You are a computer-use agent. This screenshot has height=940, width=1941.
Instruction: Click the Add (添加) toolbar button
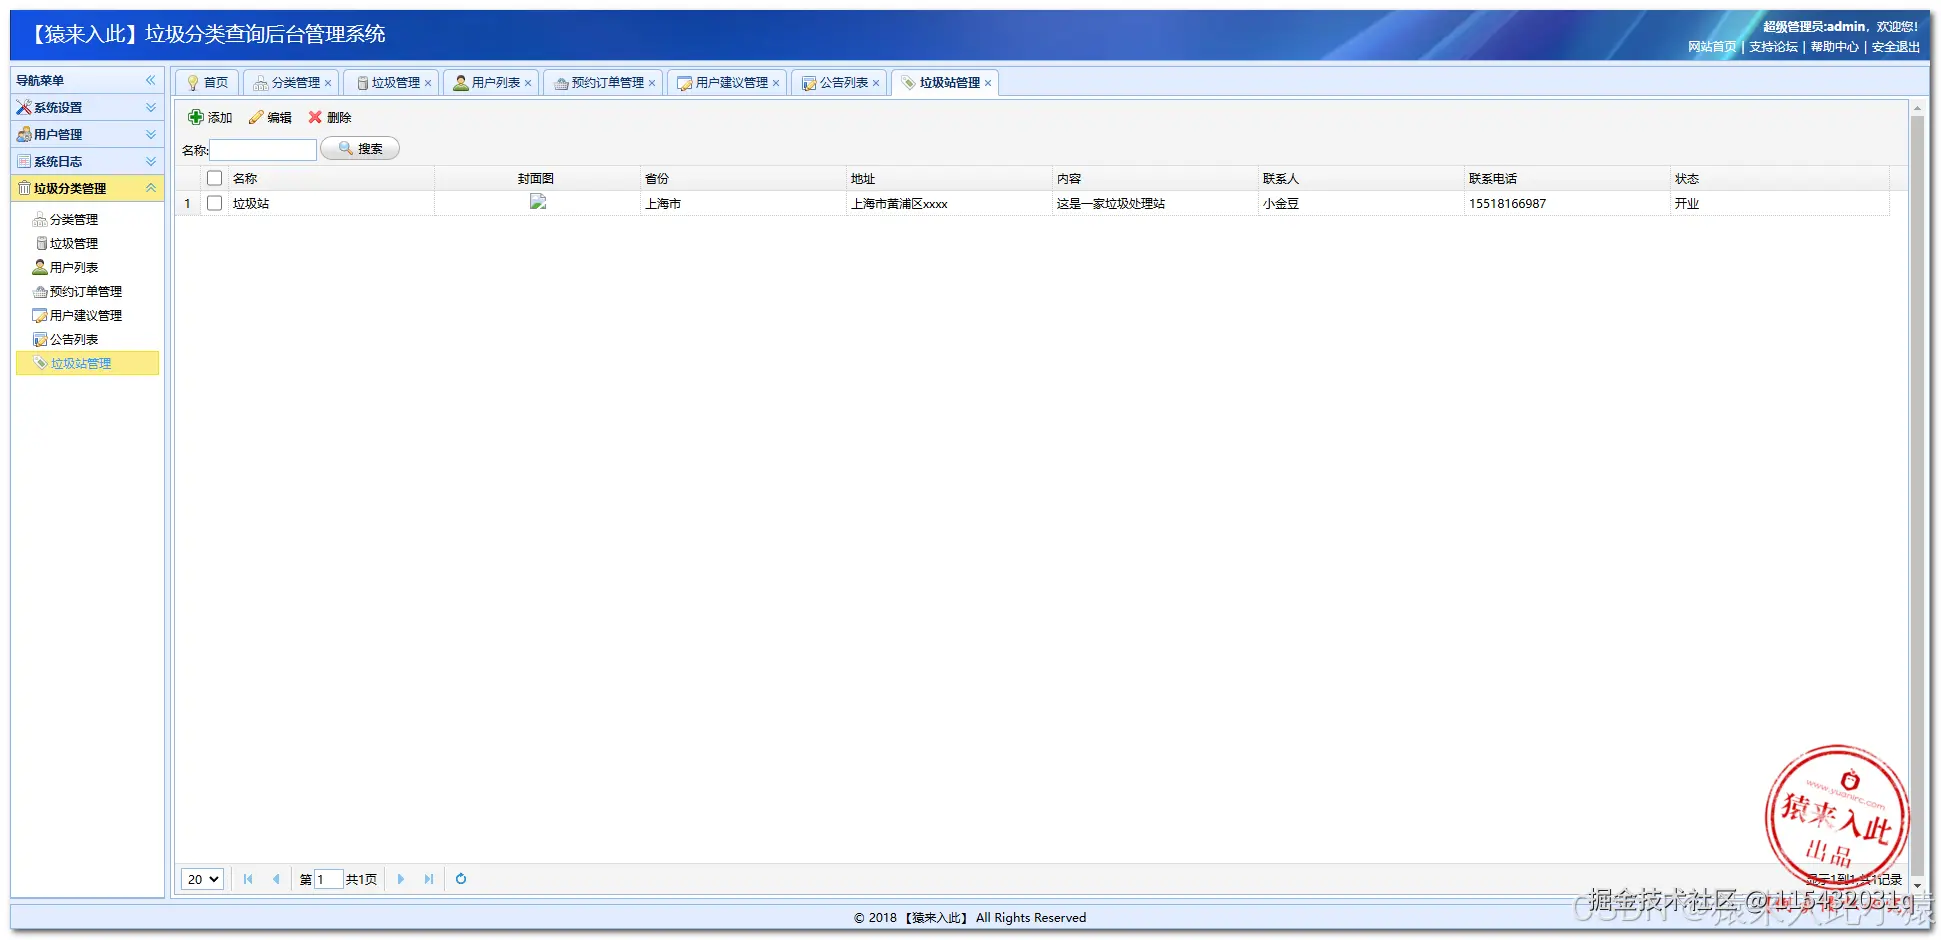(x=210, y=117)
